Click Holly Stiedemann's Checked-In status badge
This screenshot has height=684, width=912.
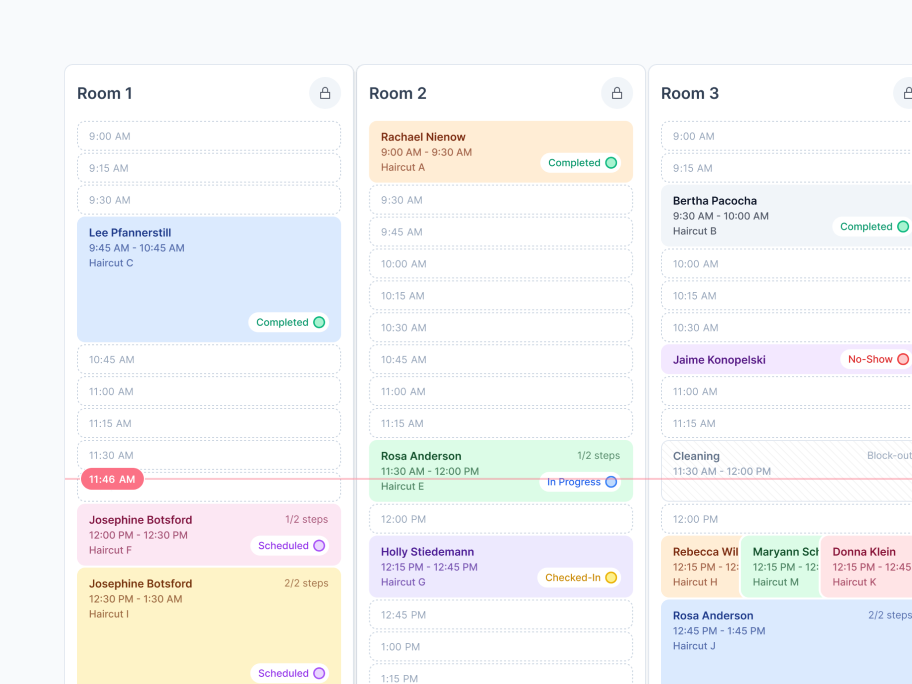tap(582, 578)
